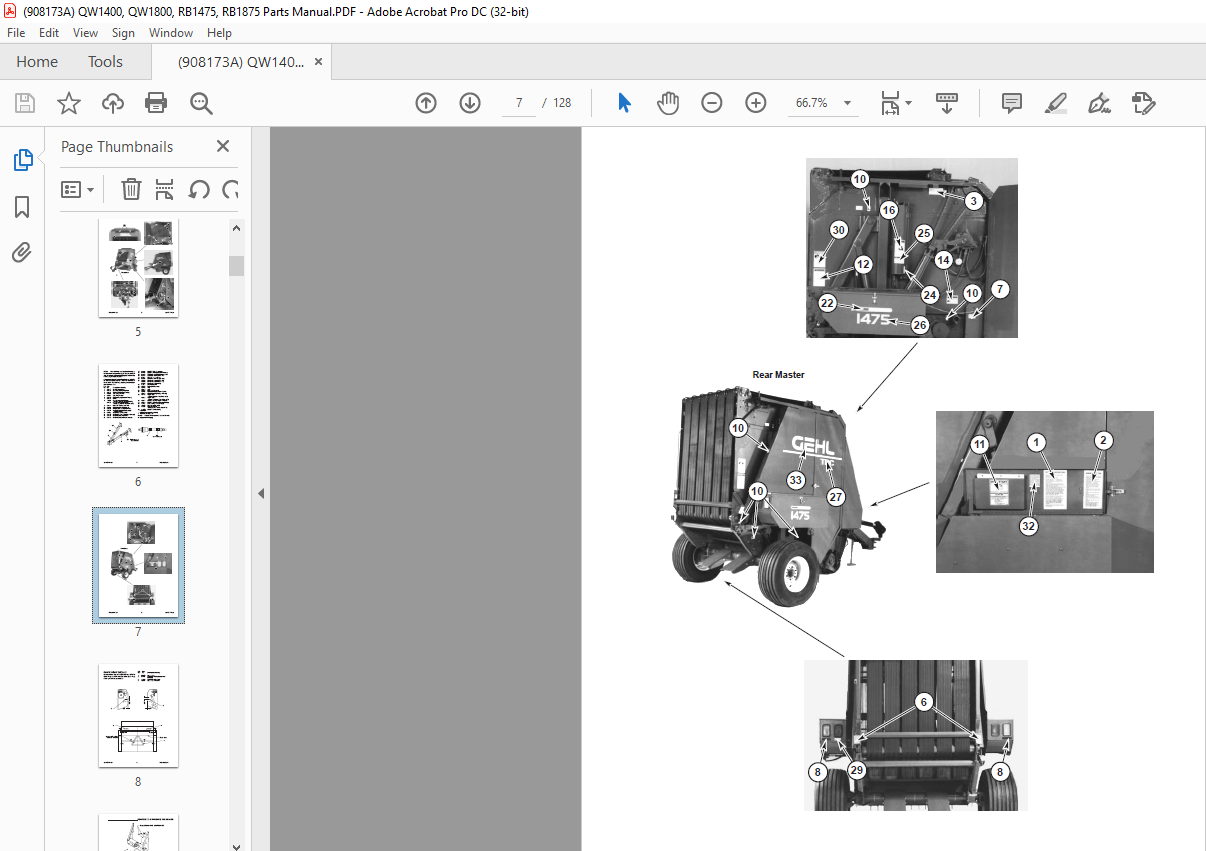Click the thumbnails pane scrollbar thumb

(237, 265)
